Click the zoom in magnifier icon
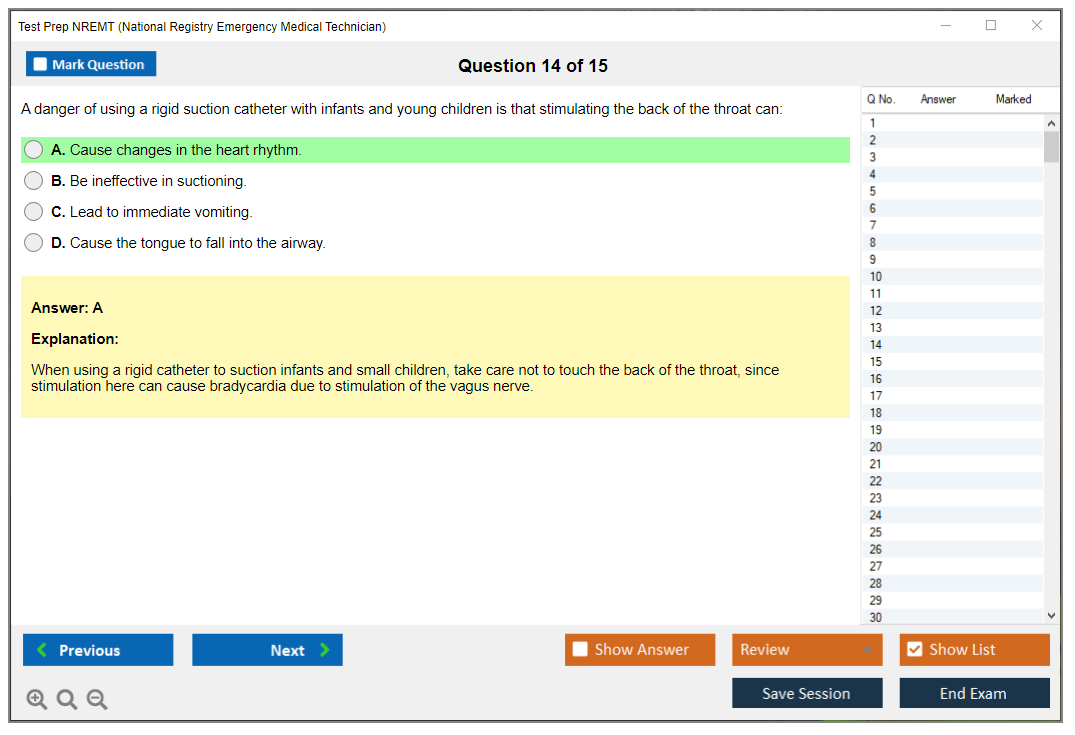 click(x=37, y=700)
